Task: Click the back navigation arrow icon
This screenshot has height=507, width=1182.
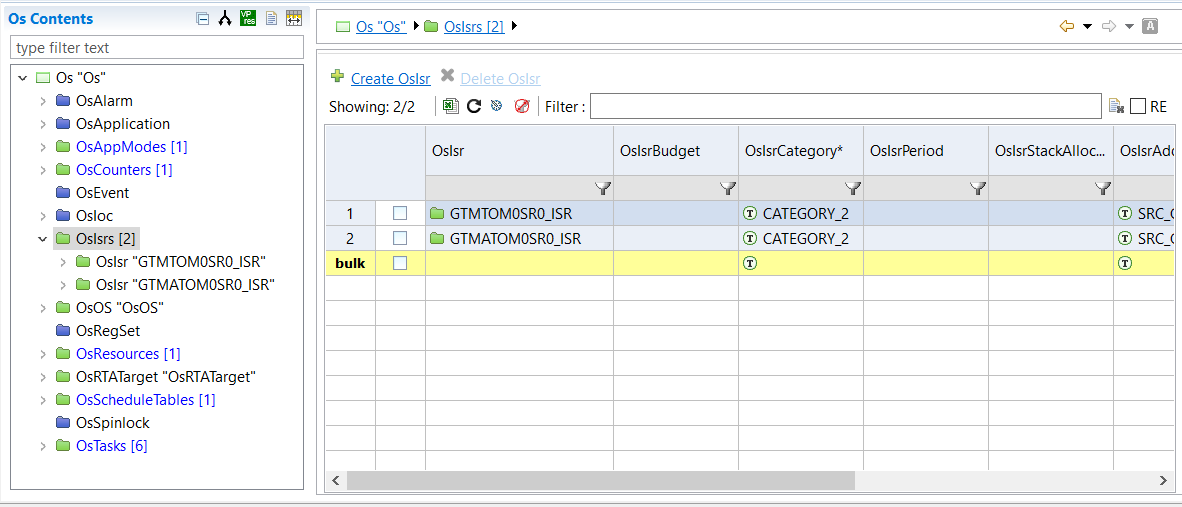Action: (1067, 26)
